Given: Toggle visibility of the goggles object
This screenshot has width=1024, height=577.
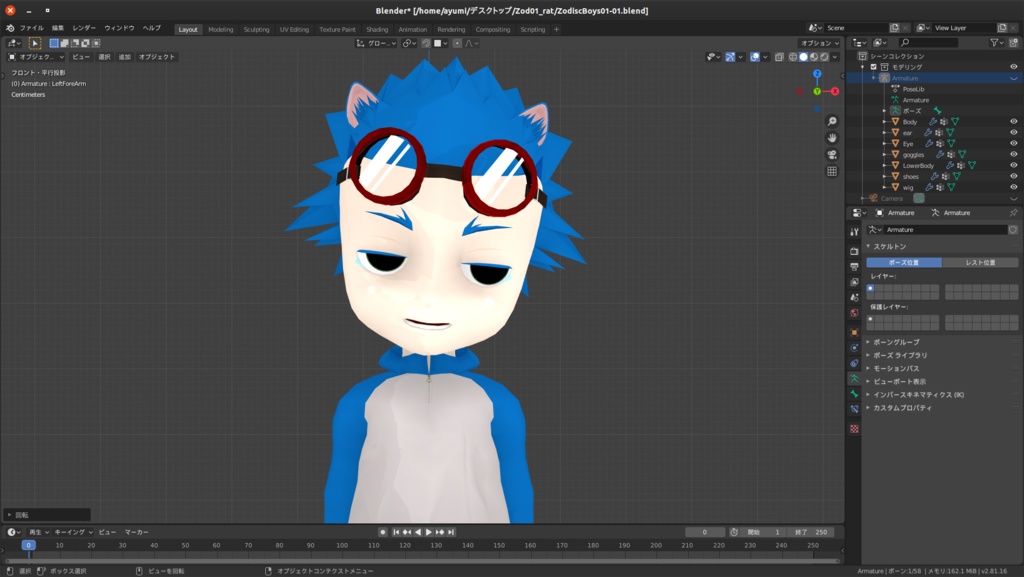Looking at the screenshot, I should [x=1015, y=154].
